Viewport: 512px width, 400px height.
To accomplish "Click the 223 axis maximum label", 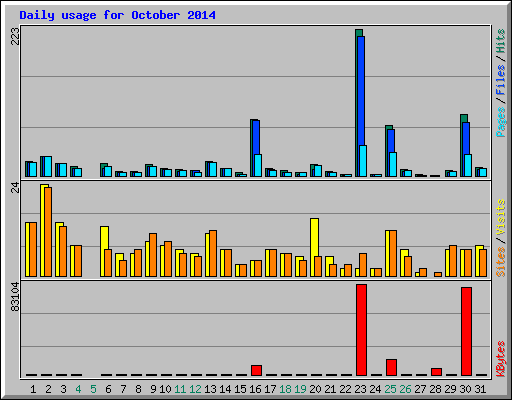I will click(x=15, y=36).
